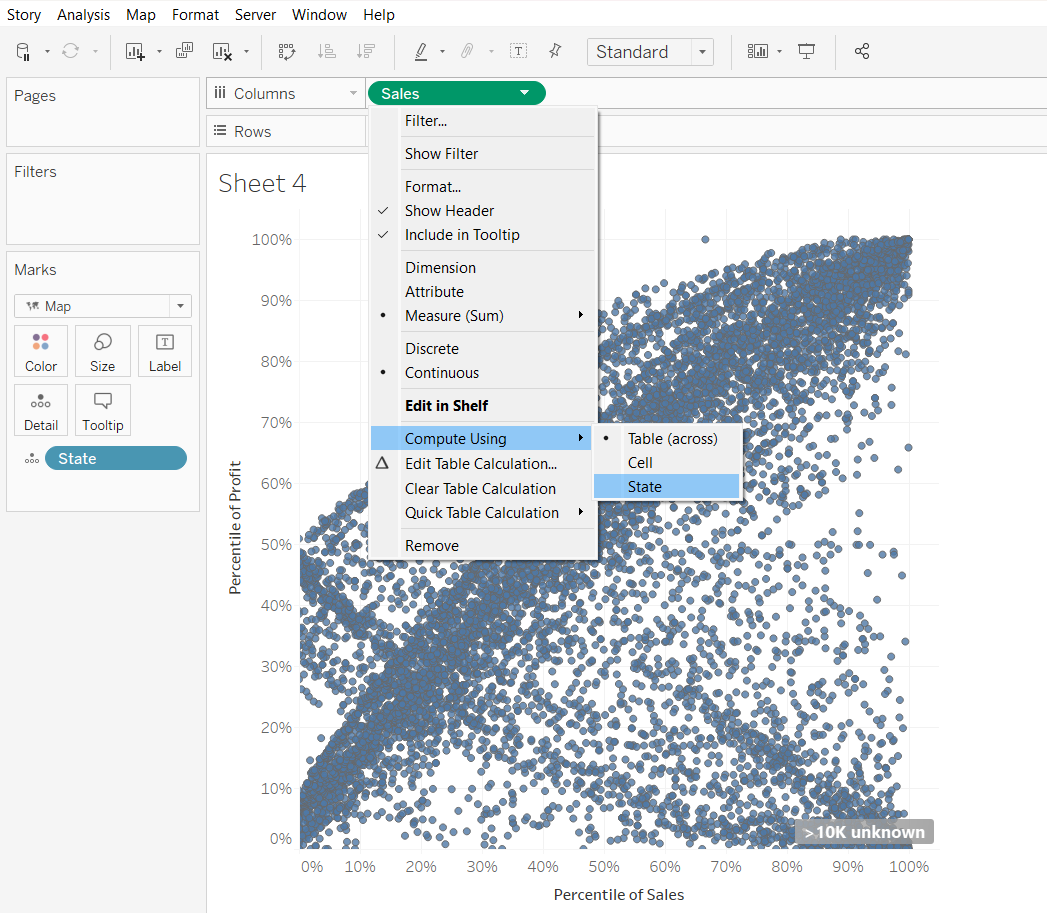
Task: Click the Highlight pen icon in toolbar
Action: [x=421, y=52]
